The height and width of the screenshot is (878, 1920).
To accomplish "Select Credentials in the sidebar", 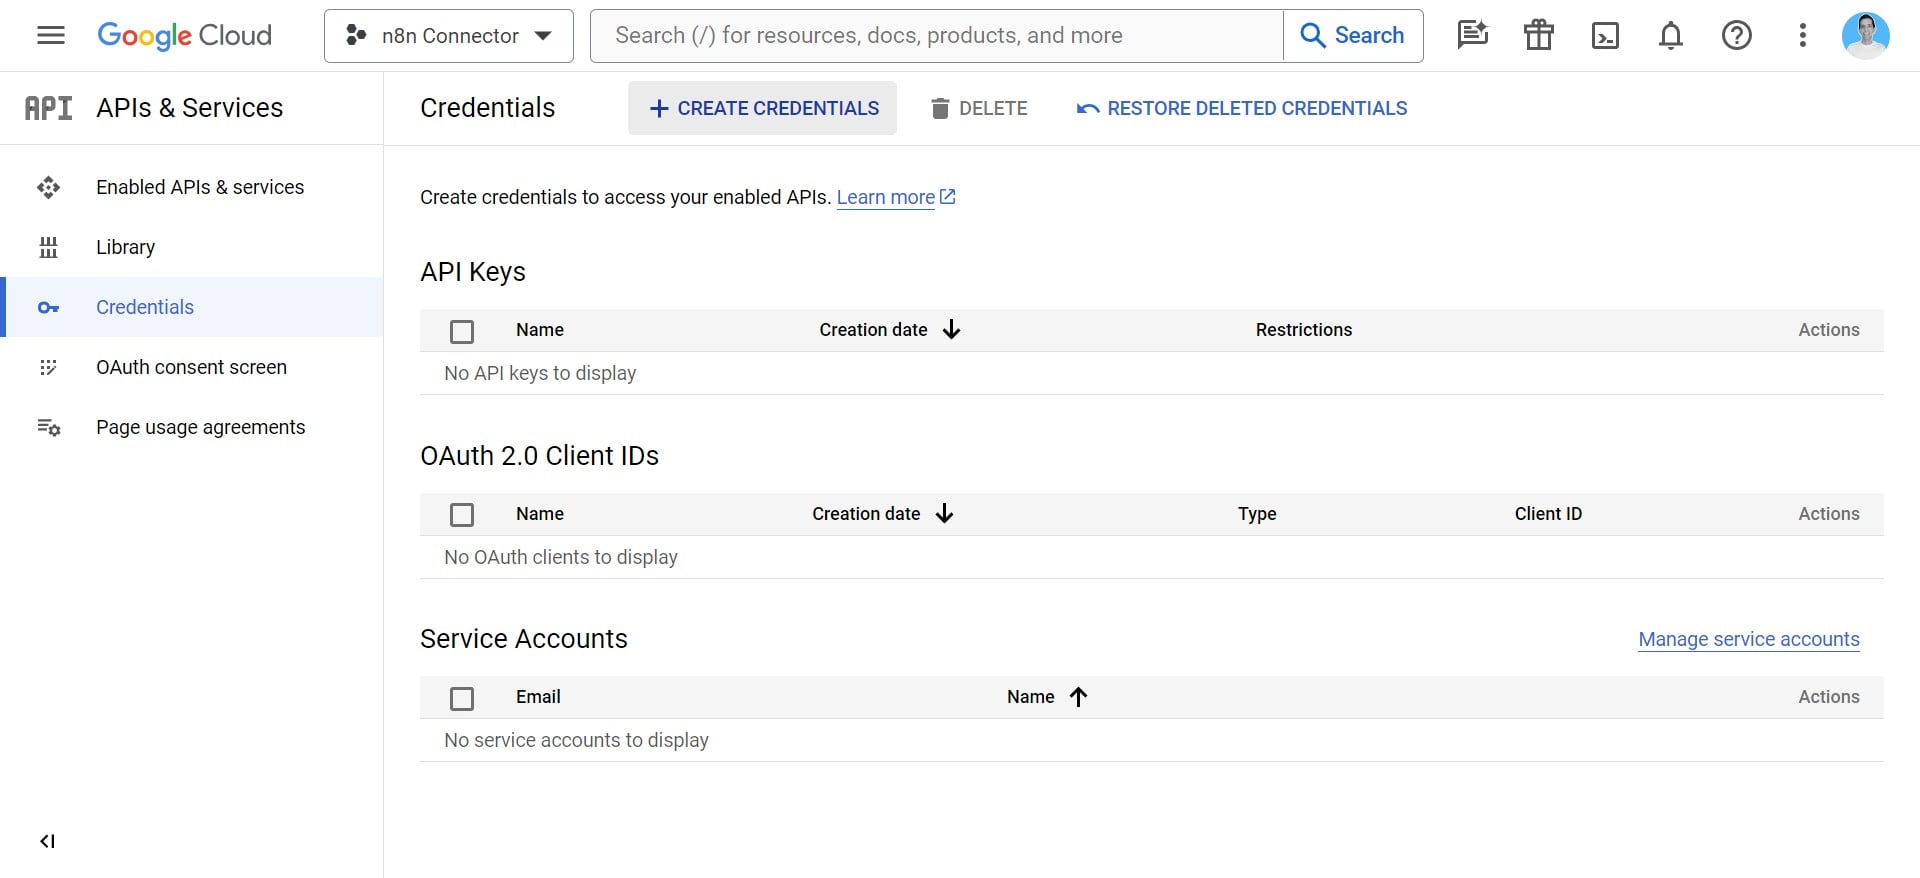I will (192, 307).
